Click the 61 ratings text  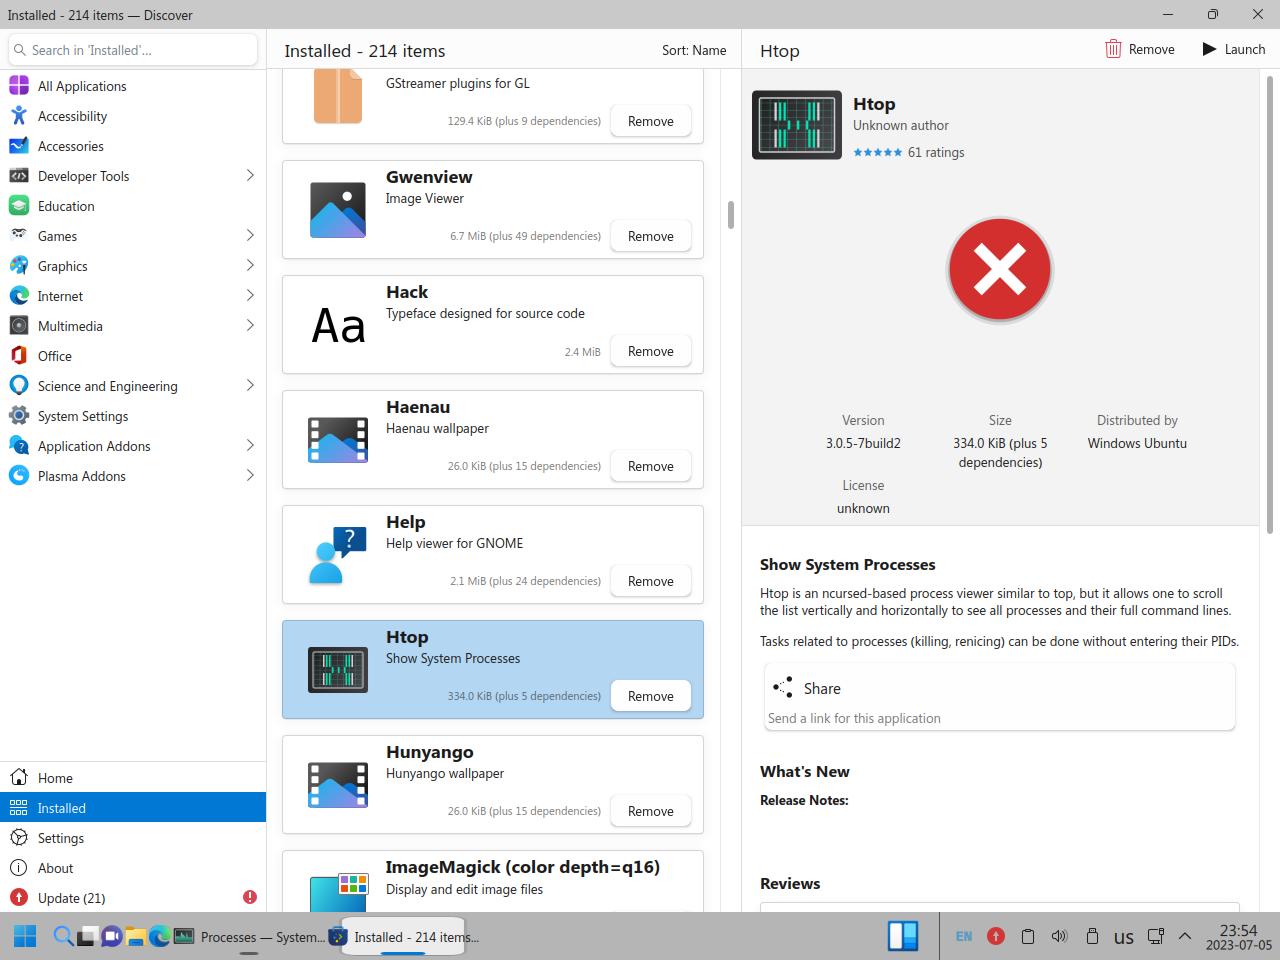[936, 152]
